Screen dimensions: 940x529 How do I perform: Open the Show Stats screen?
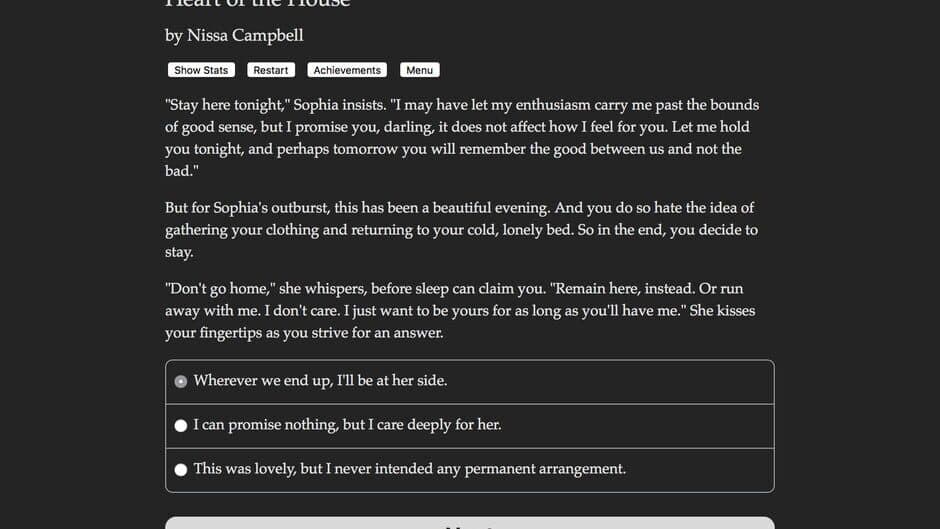201,70
